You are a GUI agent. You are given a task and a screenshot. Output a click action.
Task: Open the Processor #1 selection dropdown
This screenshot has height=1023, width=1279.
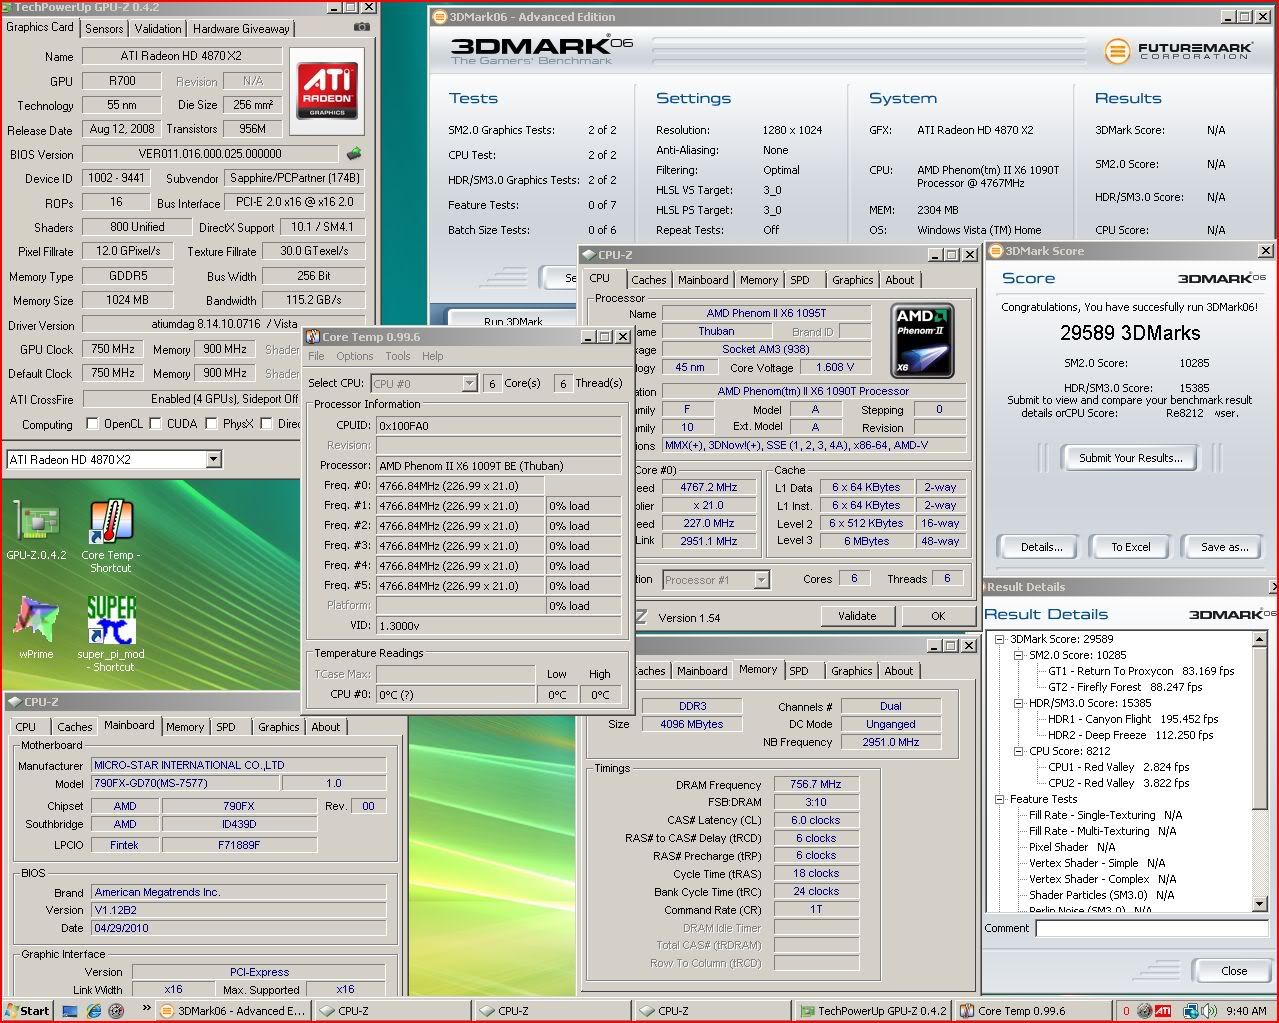(761, 580)
